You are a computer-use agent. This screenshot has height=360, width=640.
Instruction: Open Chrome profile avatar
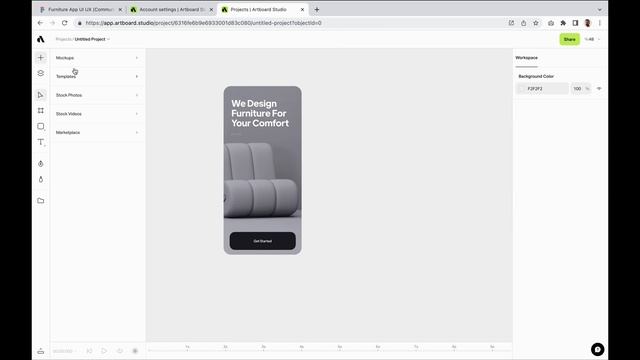pos(588,23)
